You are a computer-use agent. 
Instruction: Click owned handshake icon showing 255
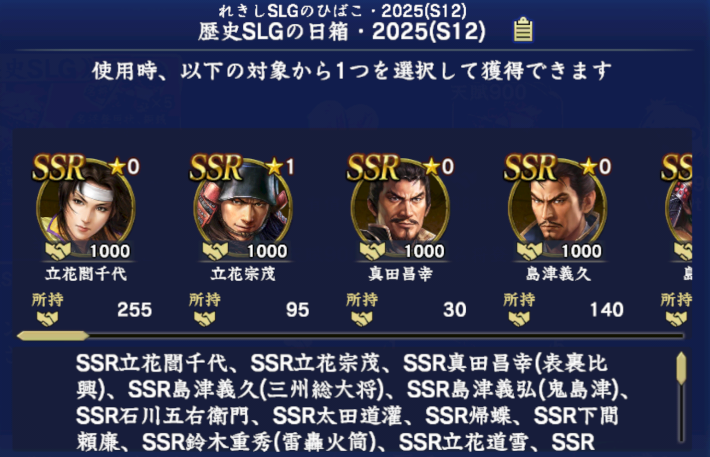(48, 319)
